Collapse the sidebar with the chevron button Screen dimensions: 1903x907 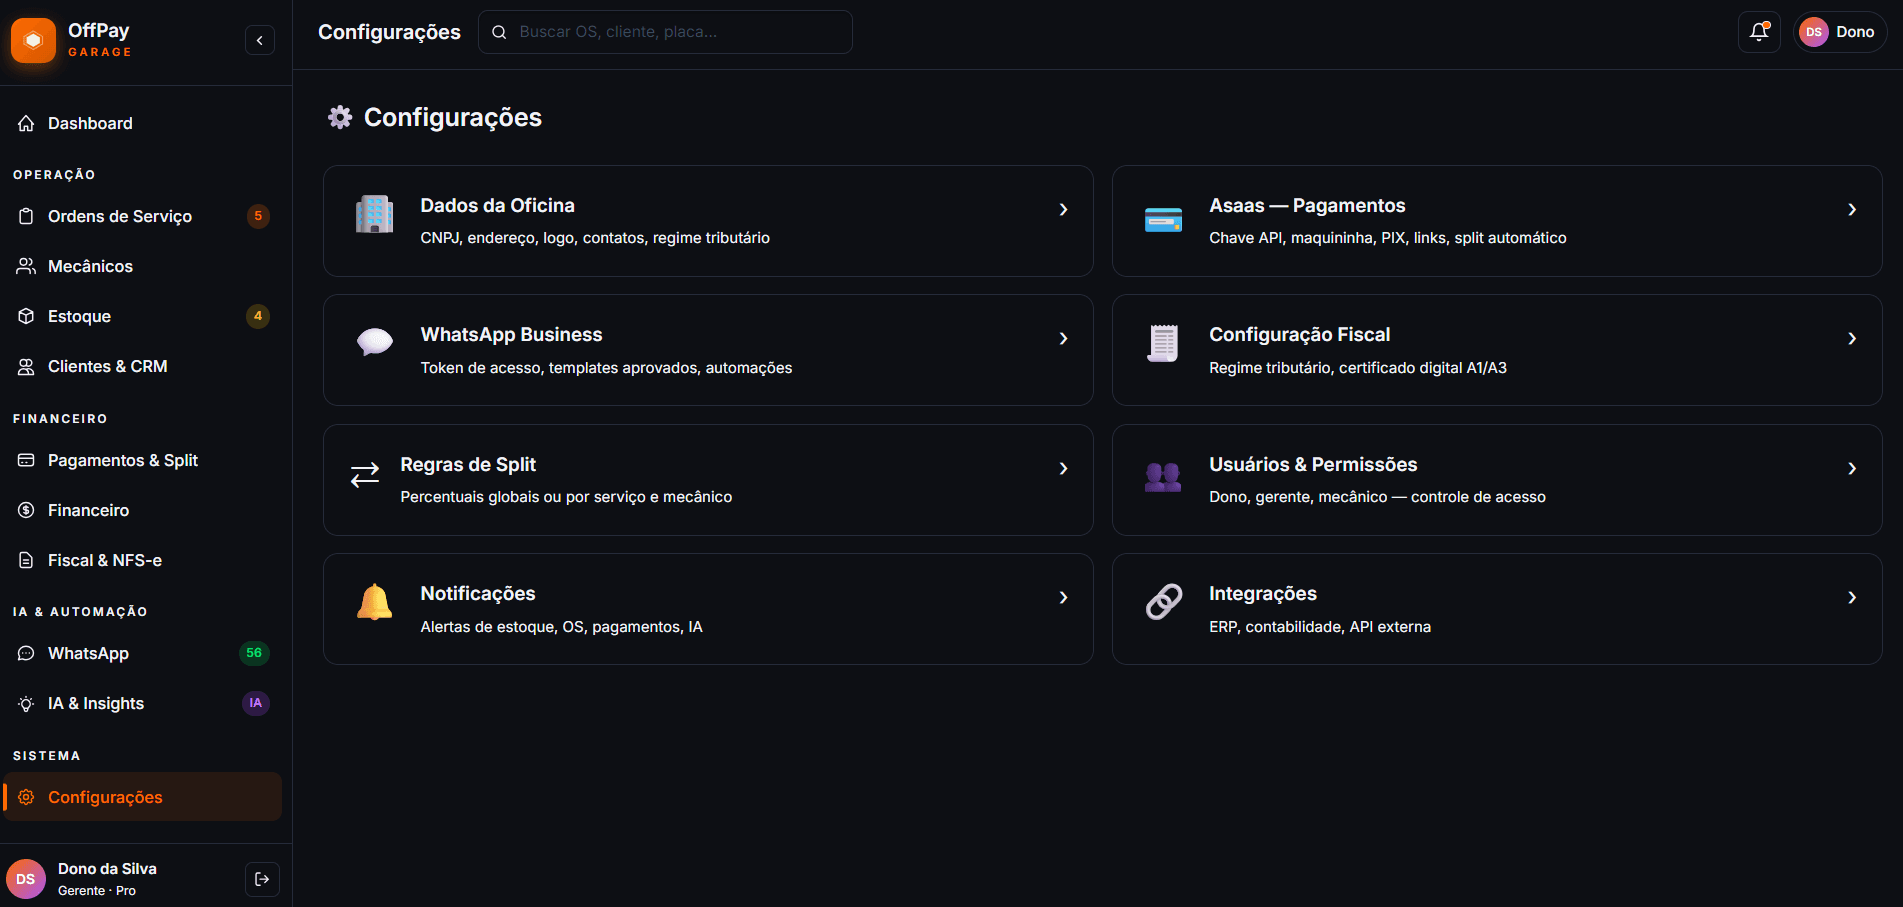(x=260, y=40)
